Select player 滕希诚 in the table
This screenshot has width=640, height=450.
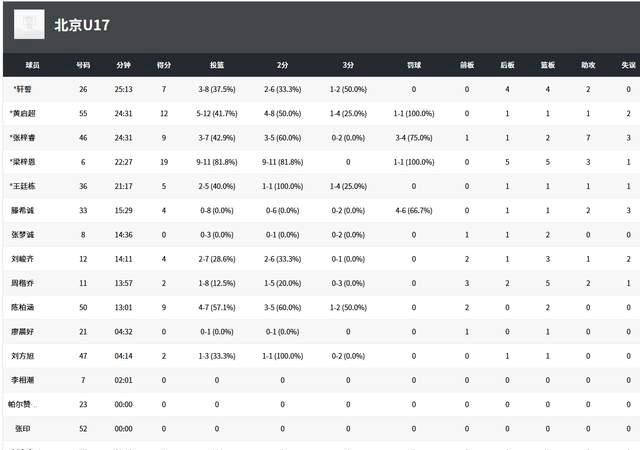(23, 210)
